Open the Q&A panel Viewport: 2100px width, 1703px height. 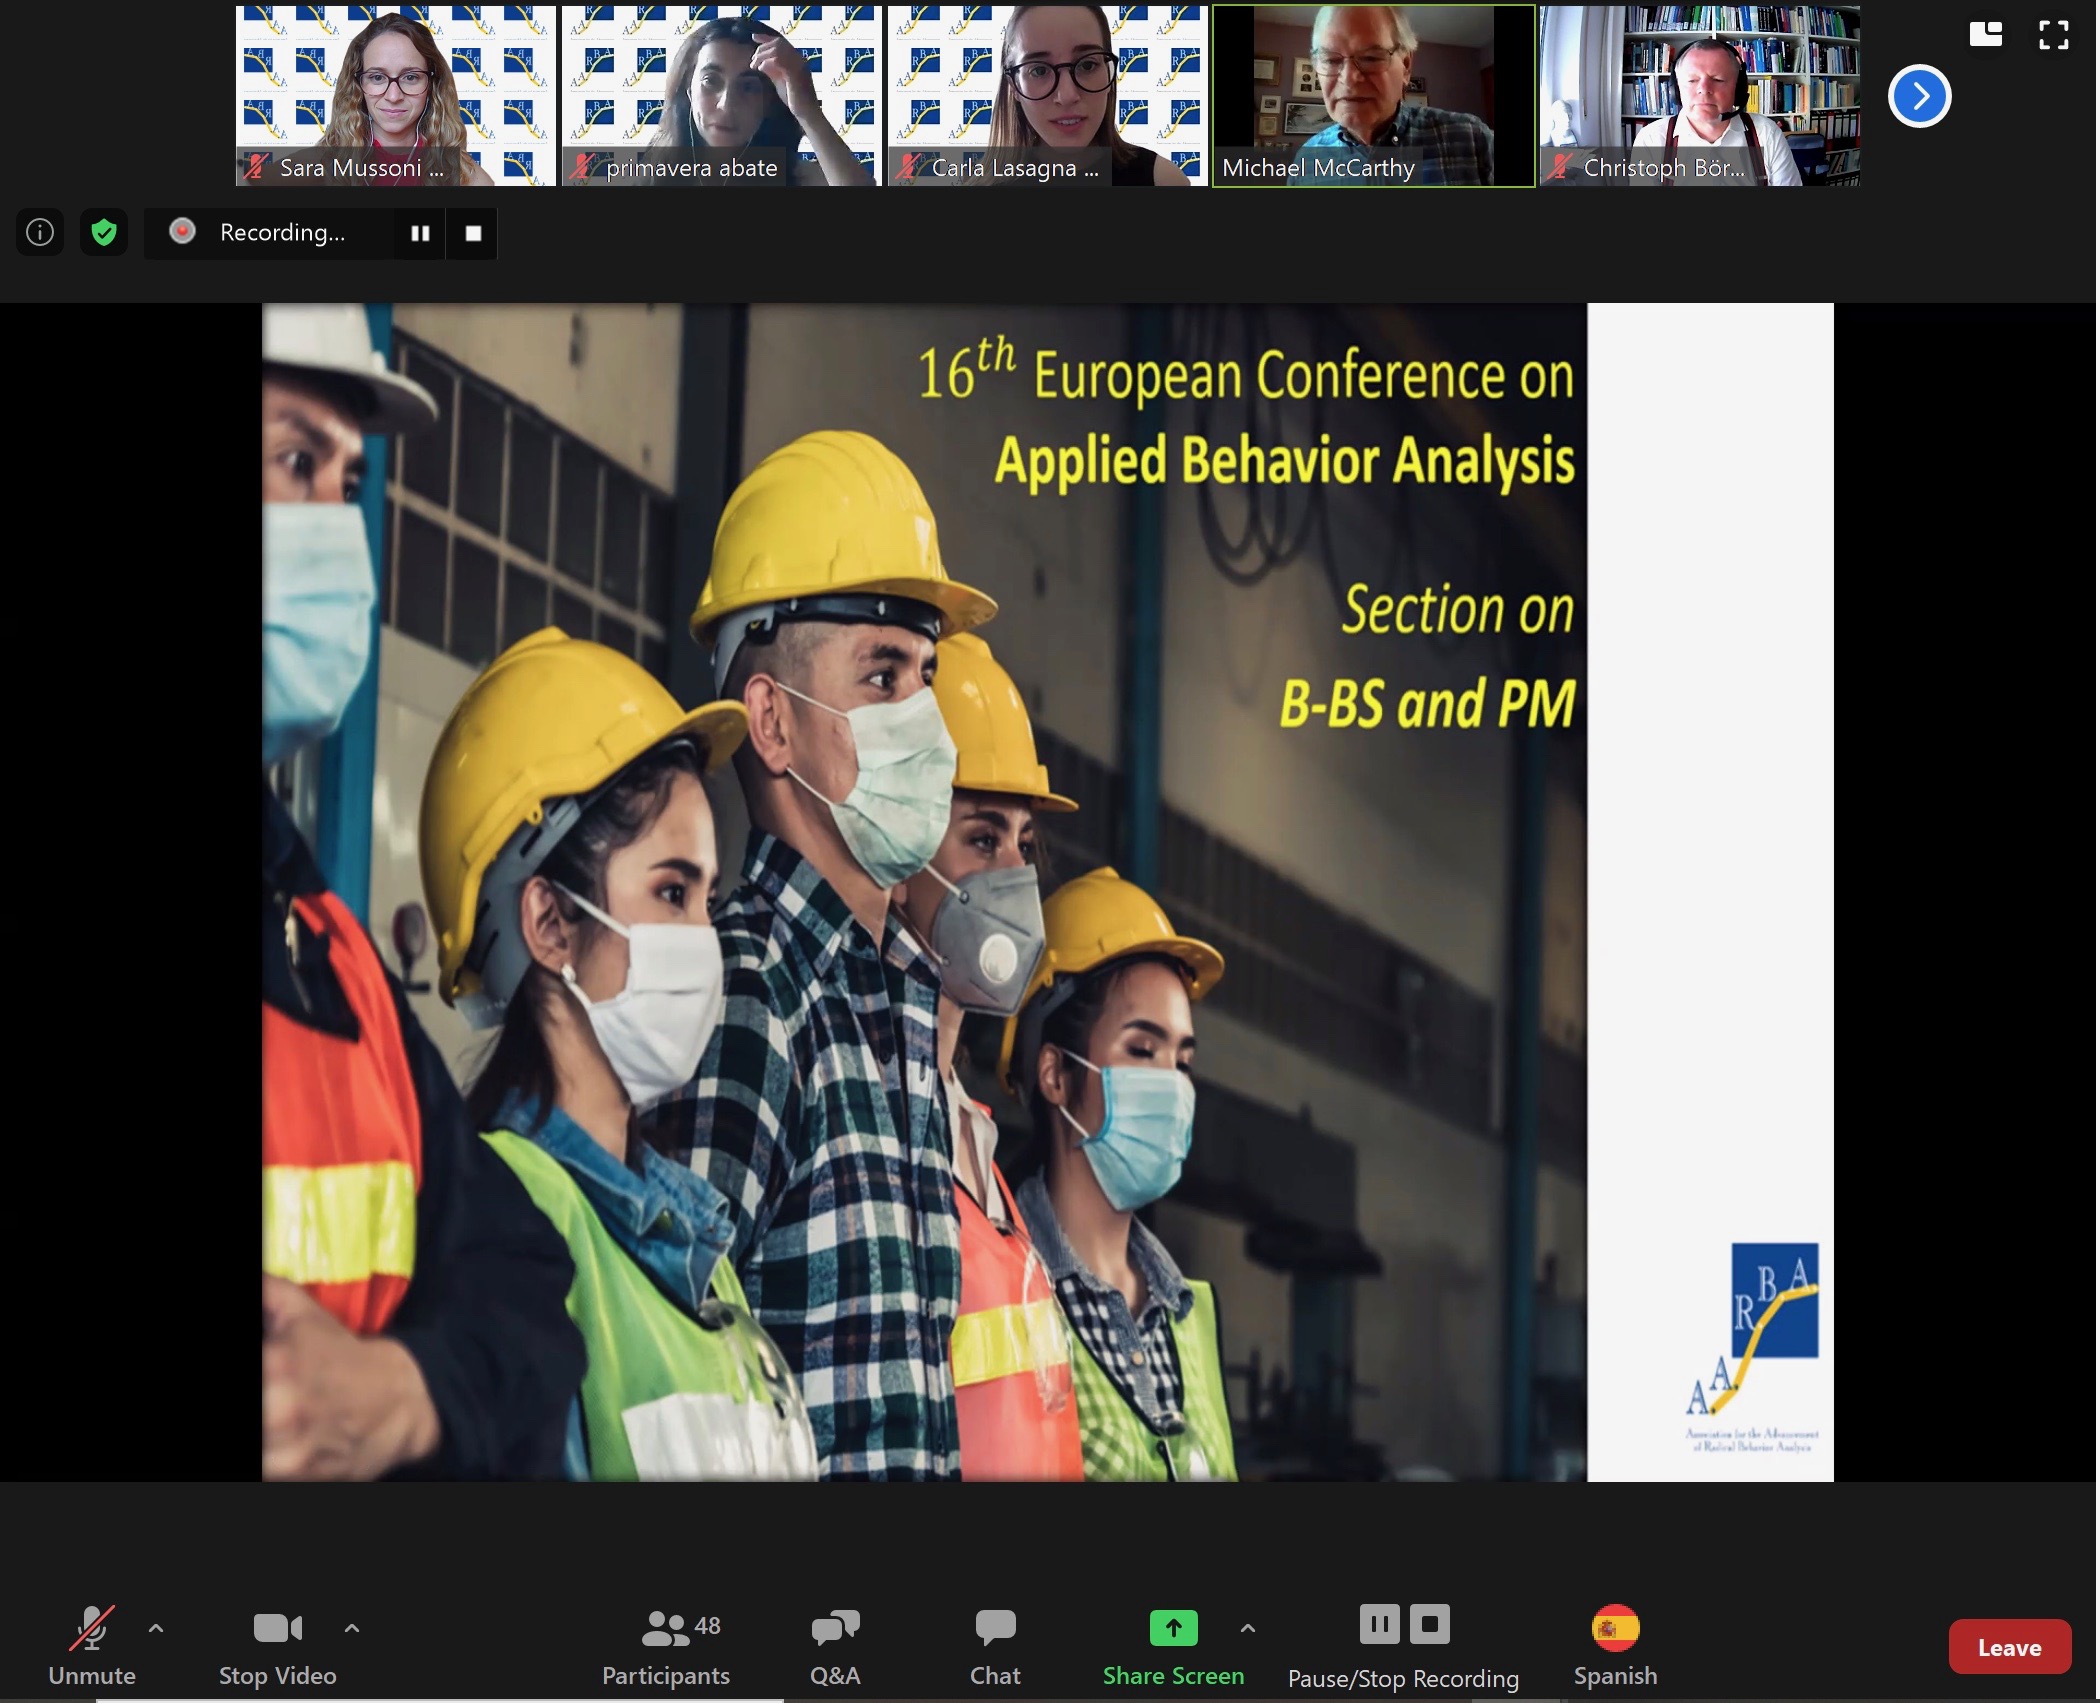[x=835, y=1645]
